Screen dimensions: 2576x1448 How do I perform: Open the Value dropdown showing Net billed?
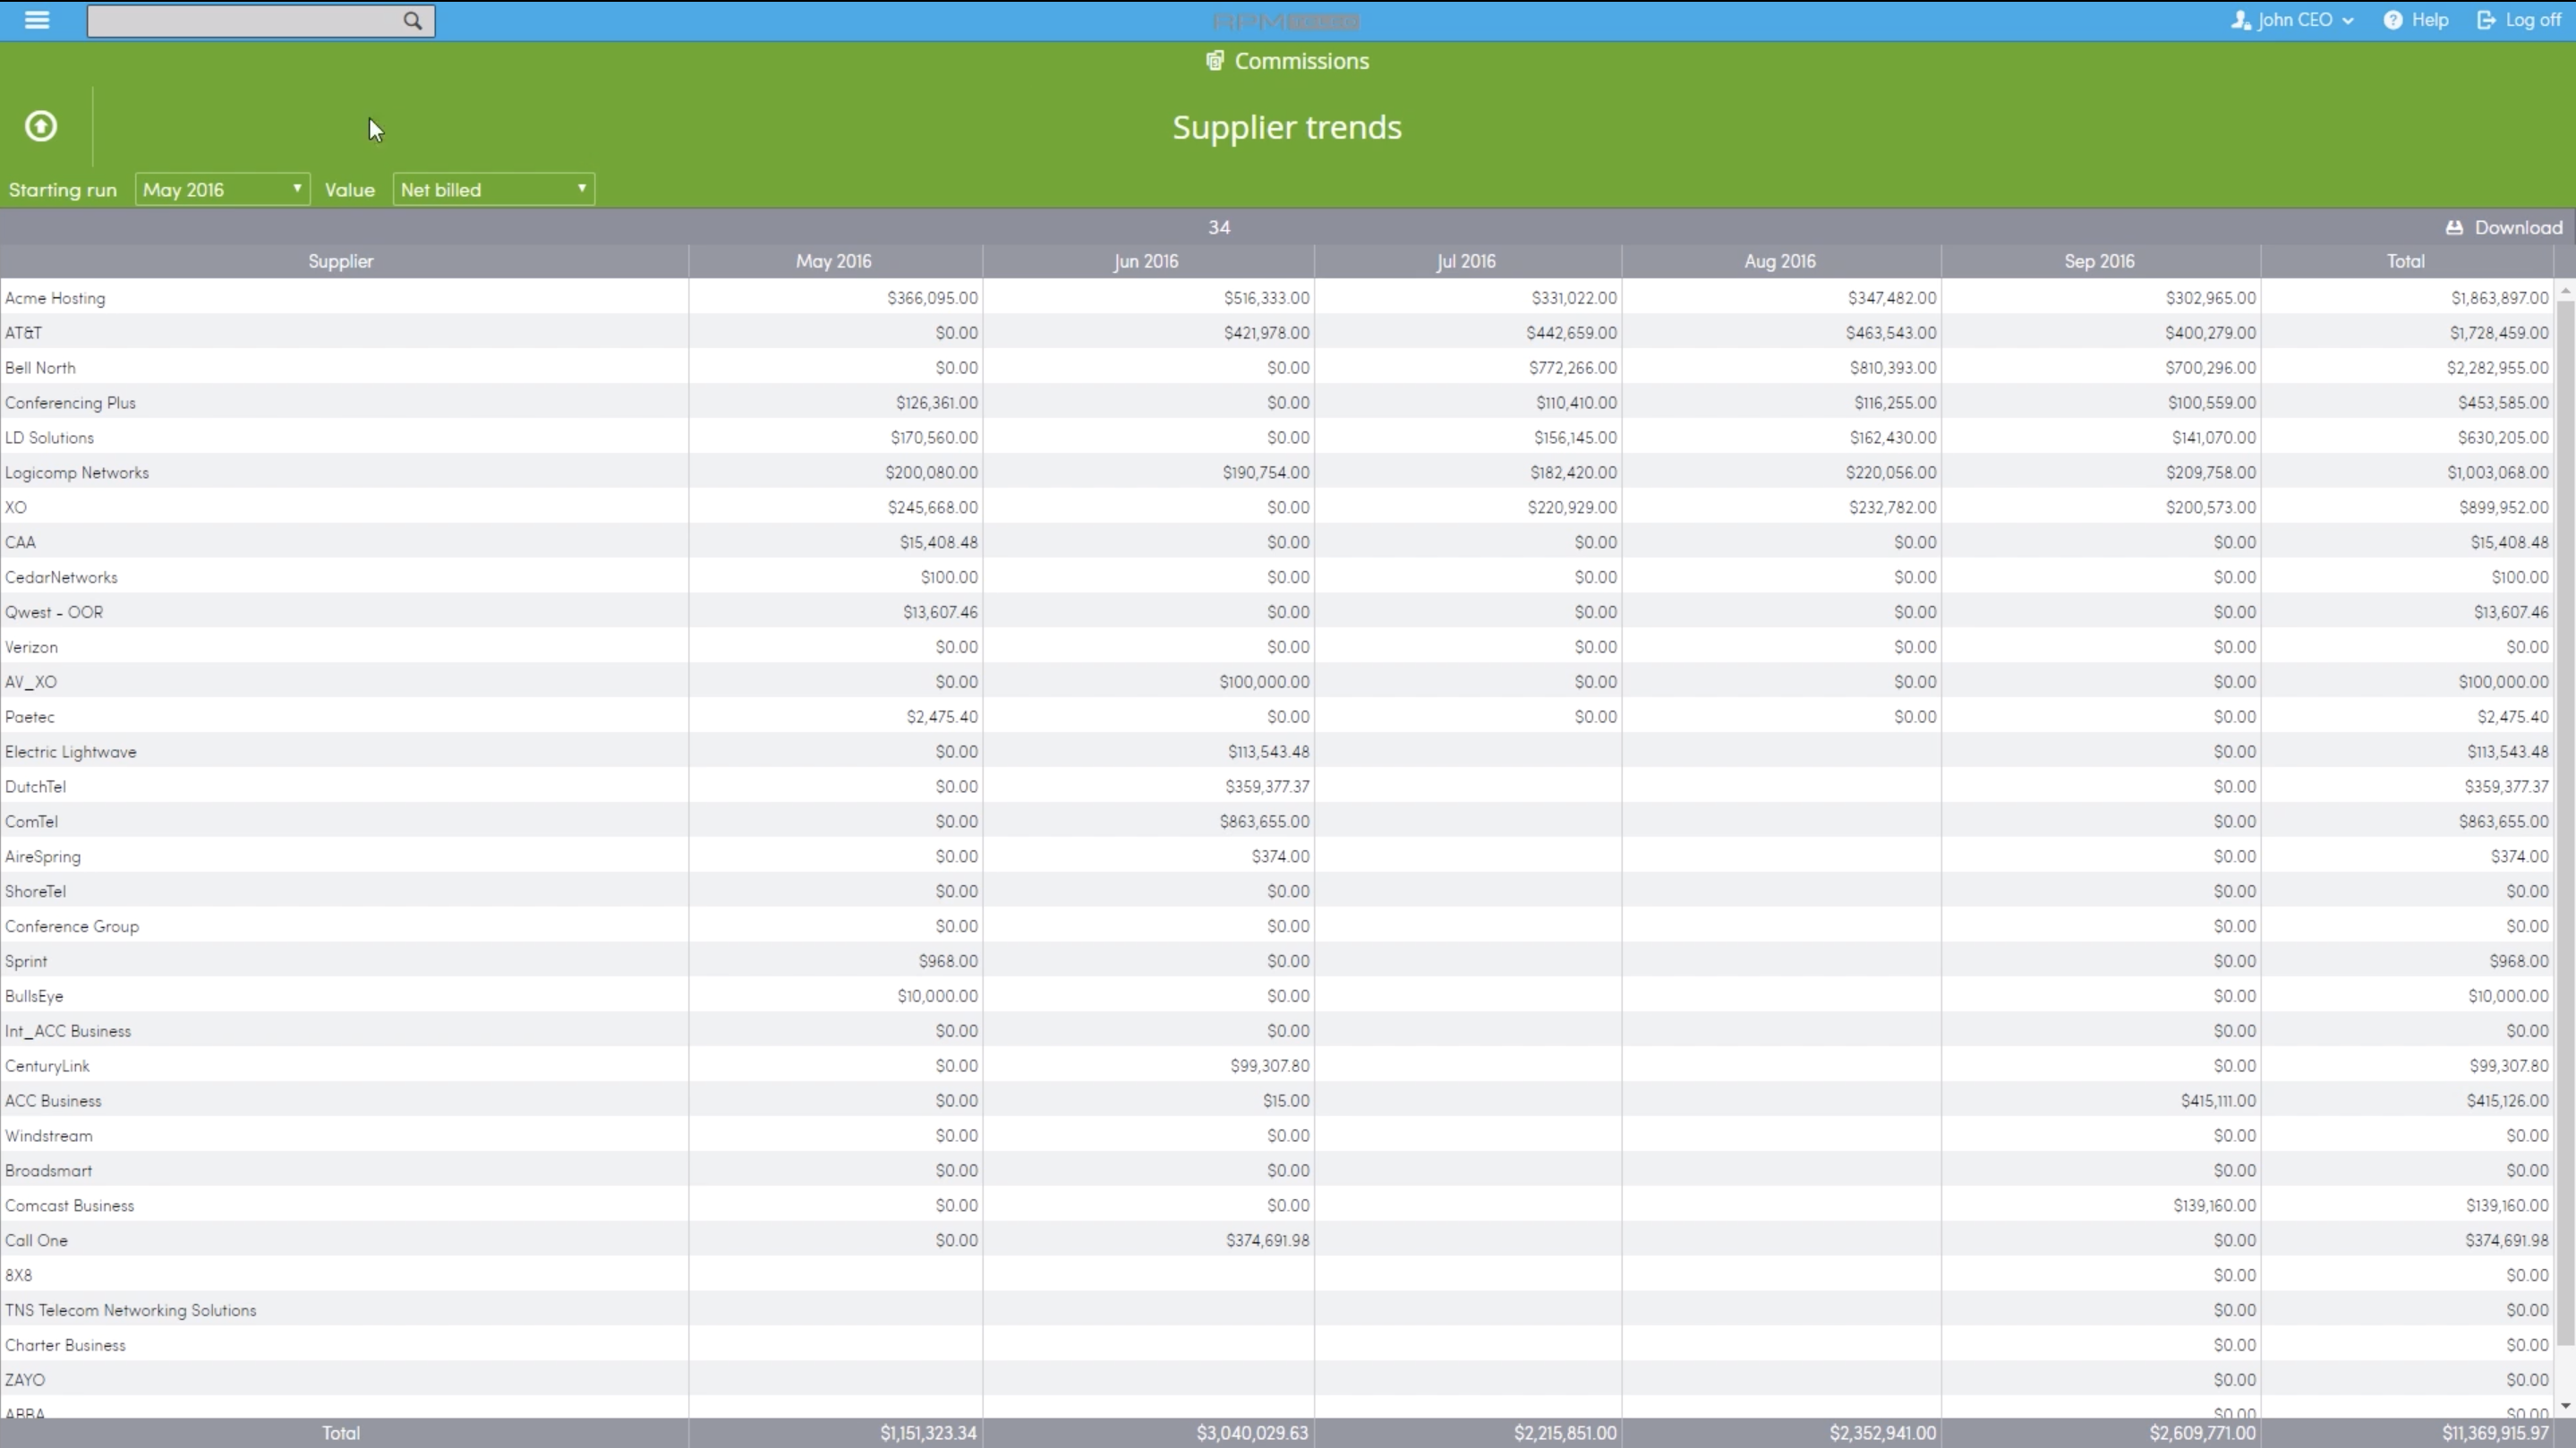pos(493,189)
